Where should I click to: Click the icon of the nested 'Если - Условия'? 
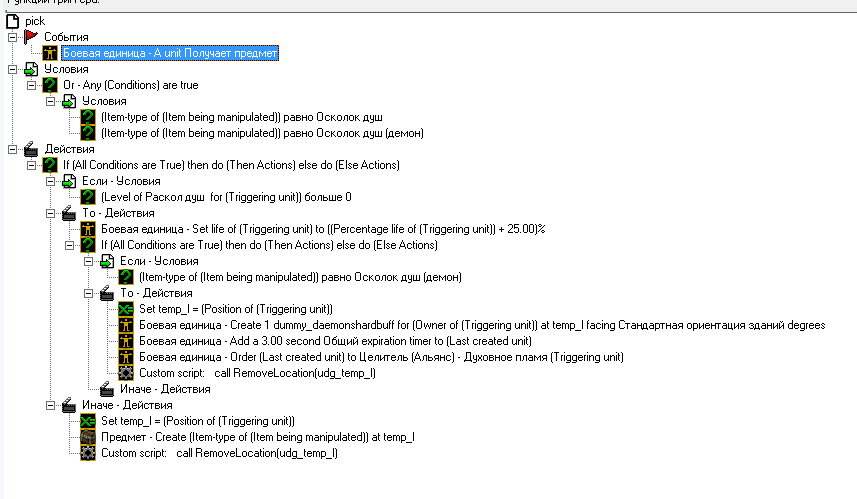[x=107, y=261]
